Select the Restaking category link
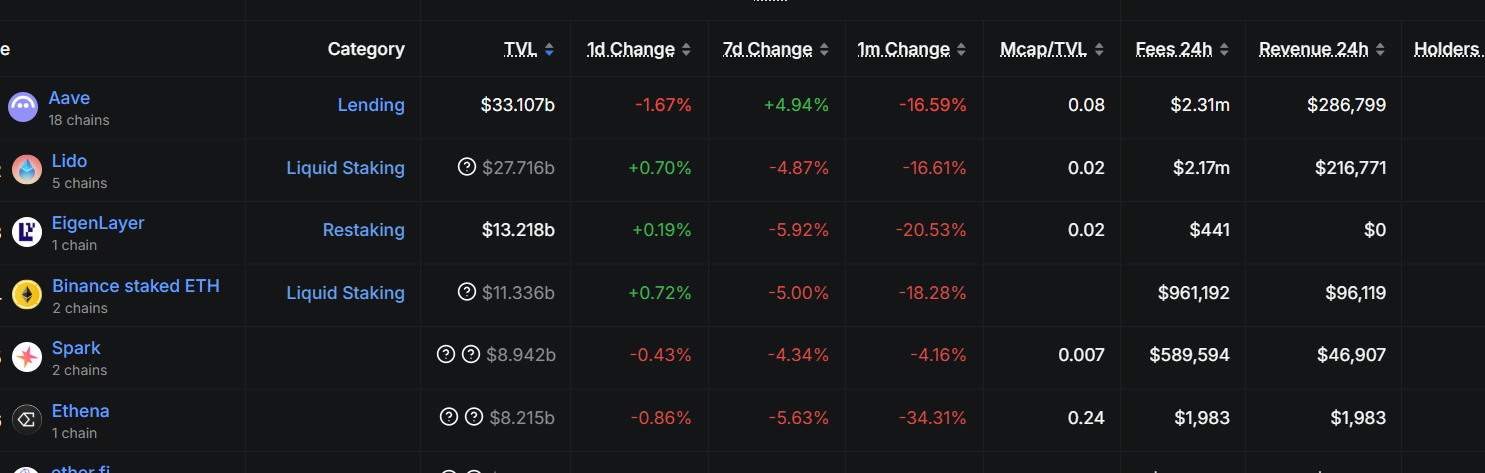The image size is (1485, 473). [363, 230]
